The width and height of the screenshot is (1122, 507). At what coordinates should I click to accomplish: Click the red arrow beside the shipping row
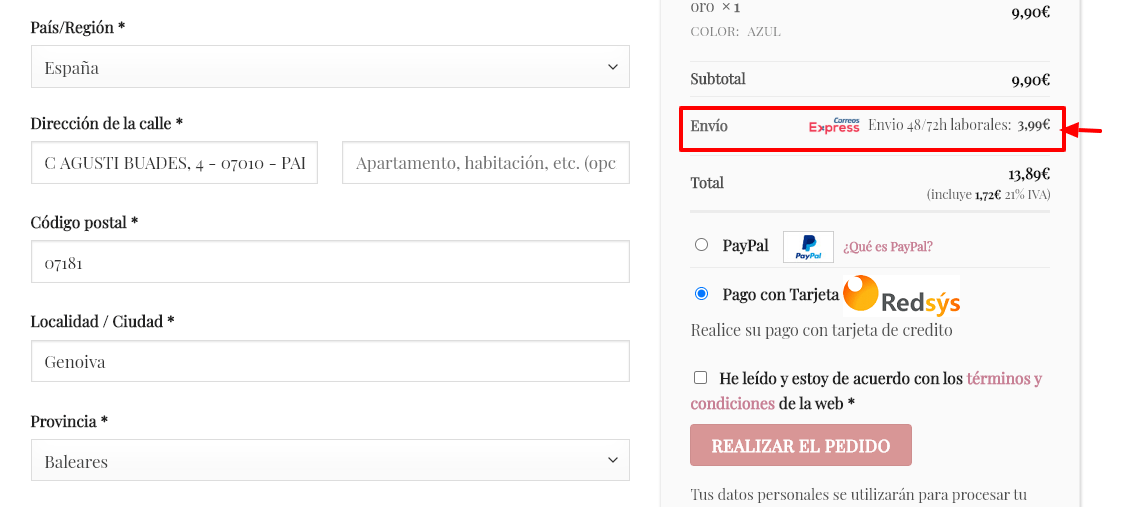pos(1086,129)
